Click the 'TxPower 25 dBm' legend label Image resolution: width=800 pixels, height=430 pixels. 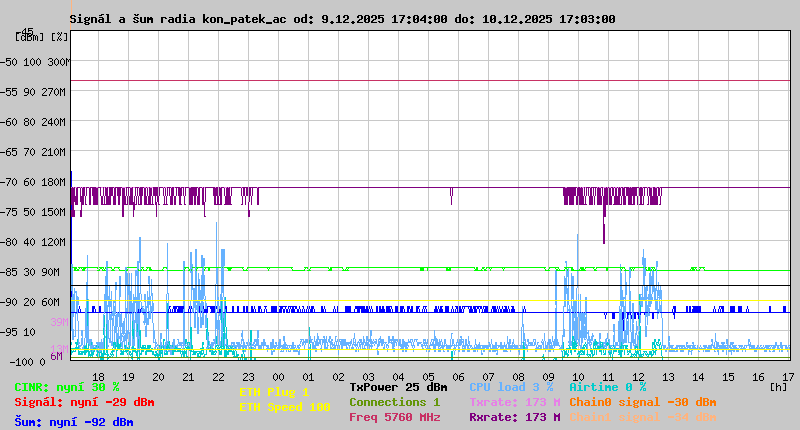[398, 387]
